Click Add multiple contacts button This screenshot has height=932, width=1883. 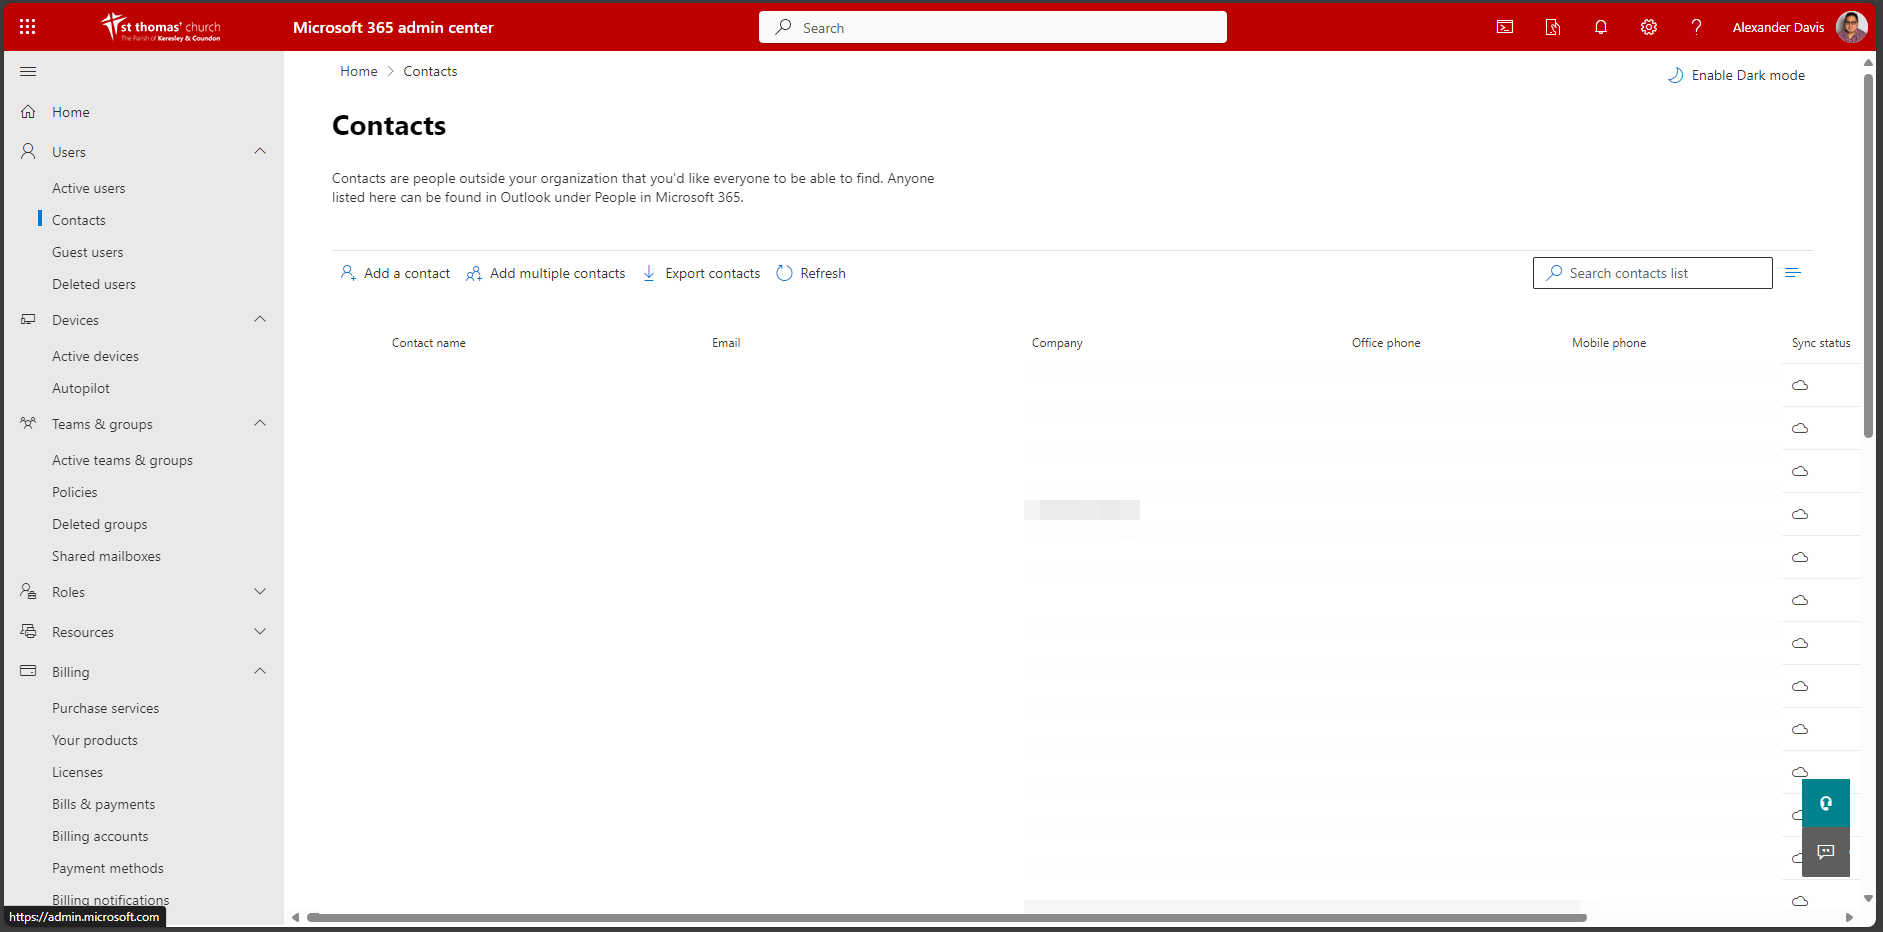546,273
